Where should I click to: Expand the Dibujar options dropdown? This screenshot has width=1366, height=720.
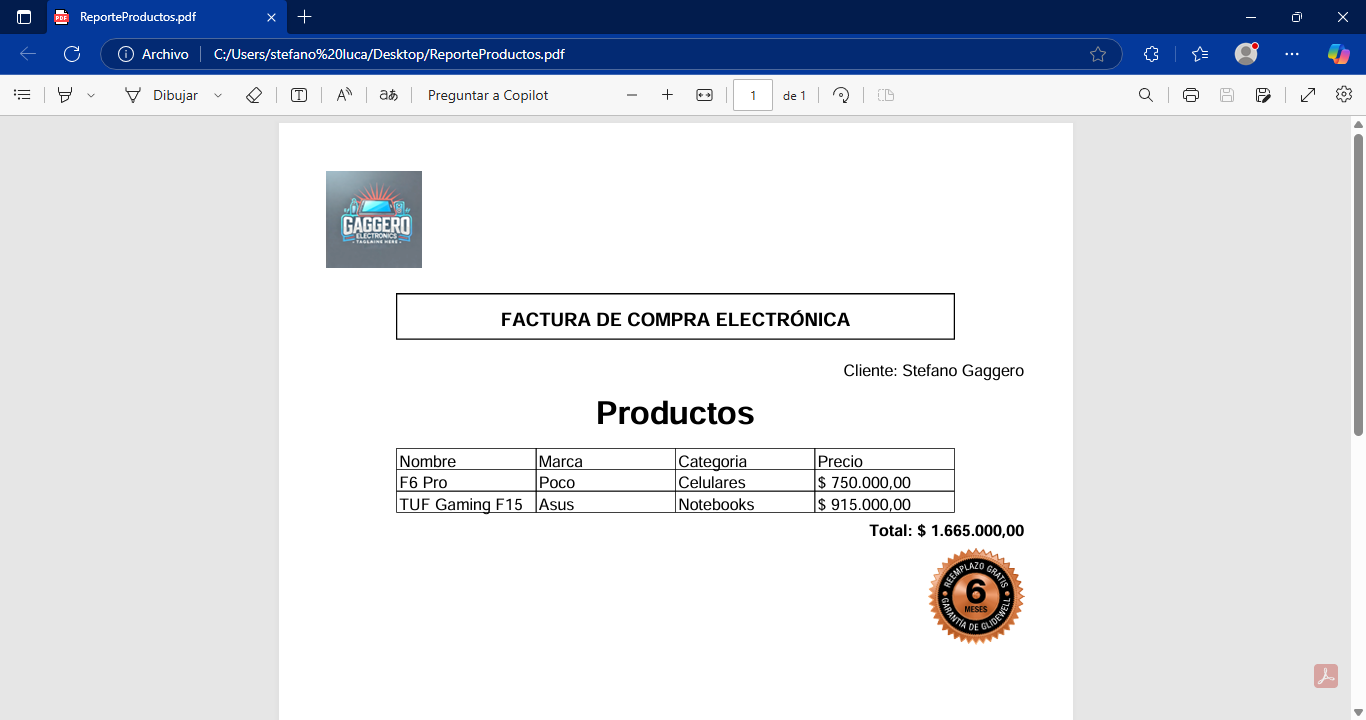coord(218,95)
